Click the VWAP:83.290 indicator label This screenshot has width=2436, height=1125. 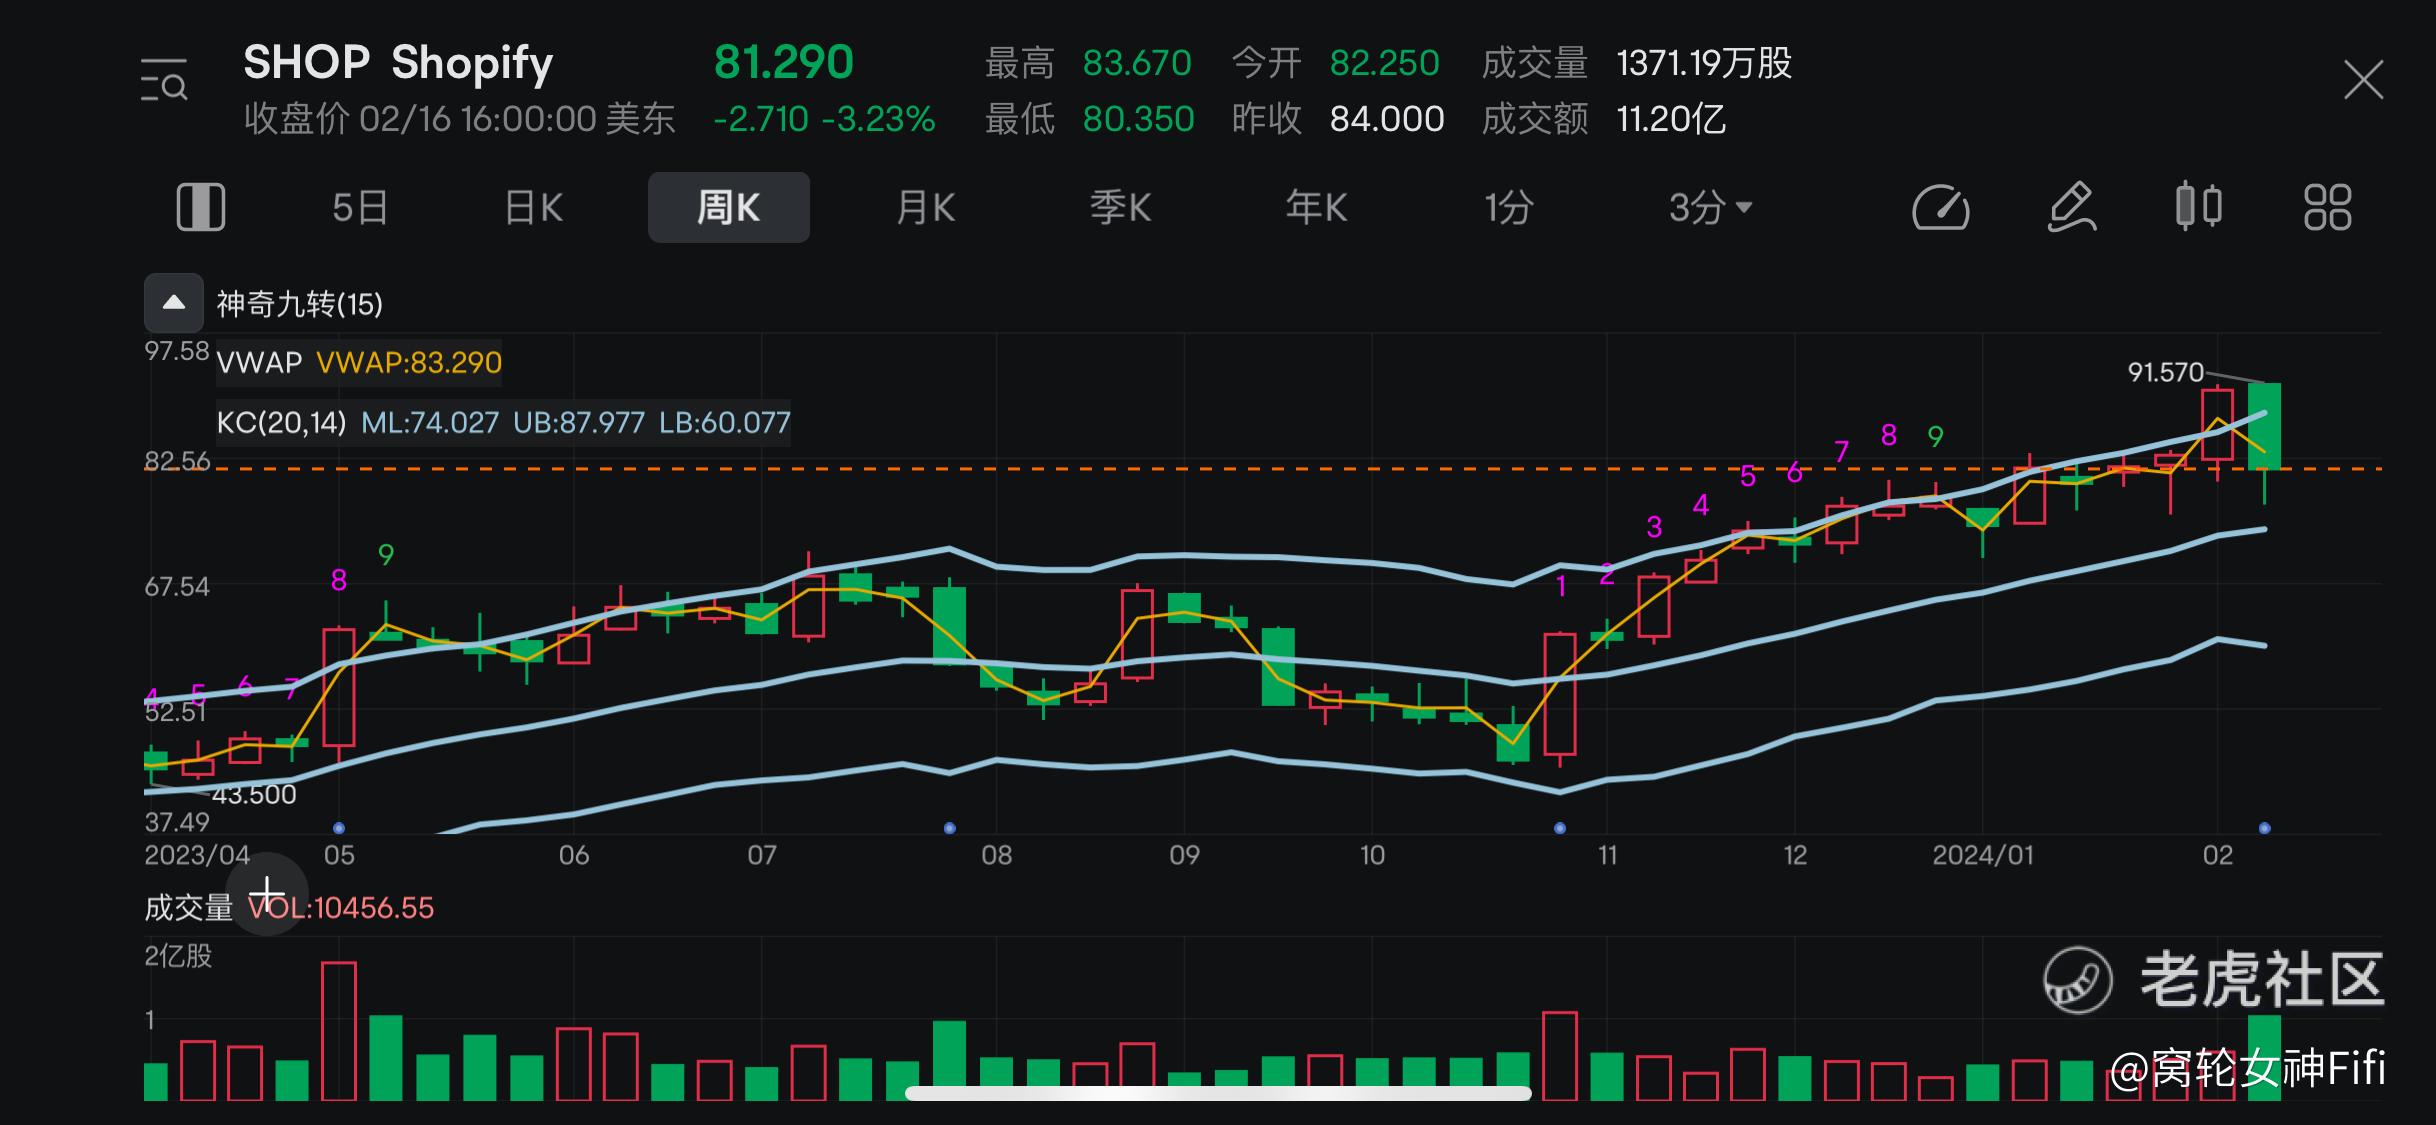tap(409, 362)
